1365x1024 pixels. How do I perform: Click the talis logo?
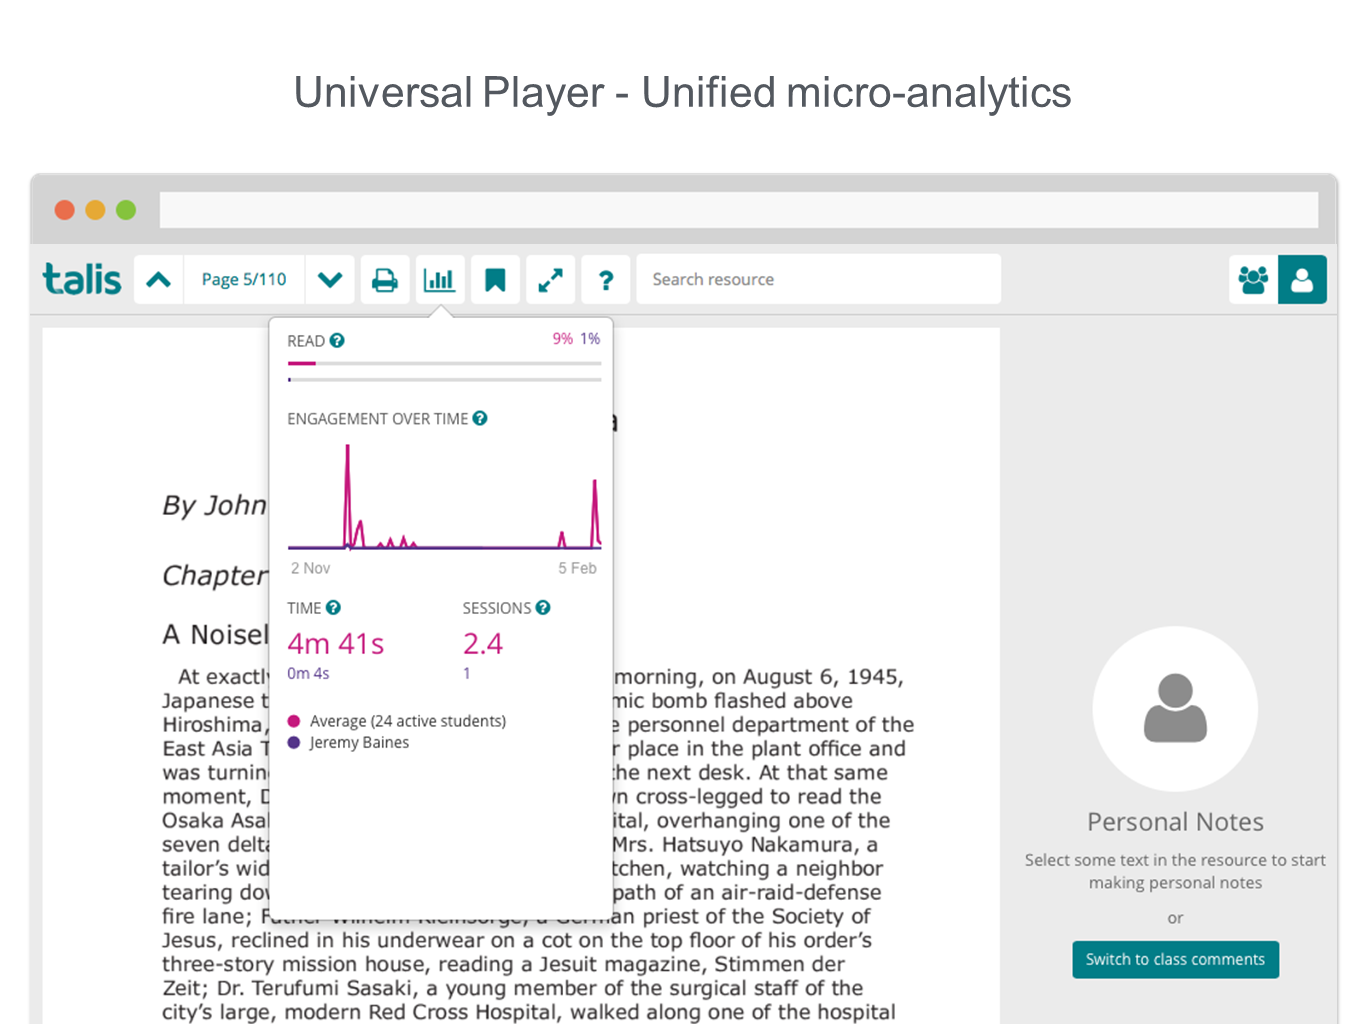[x=82, y=280]
